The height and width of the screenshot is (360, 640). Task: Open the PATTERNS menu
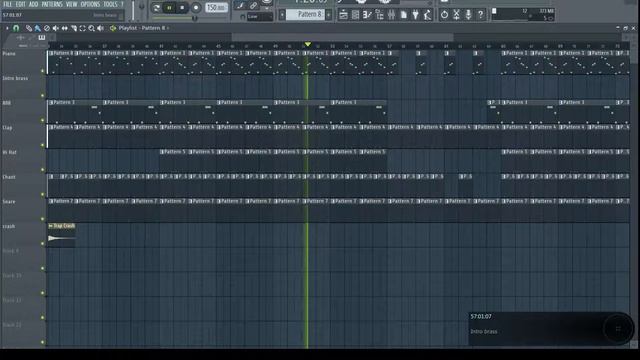pos(52,4)
